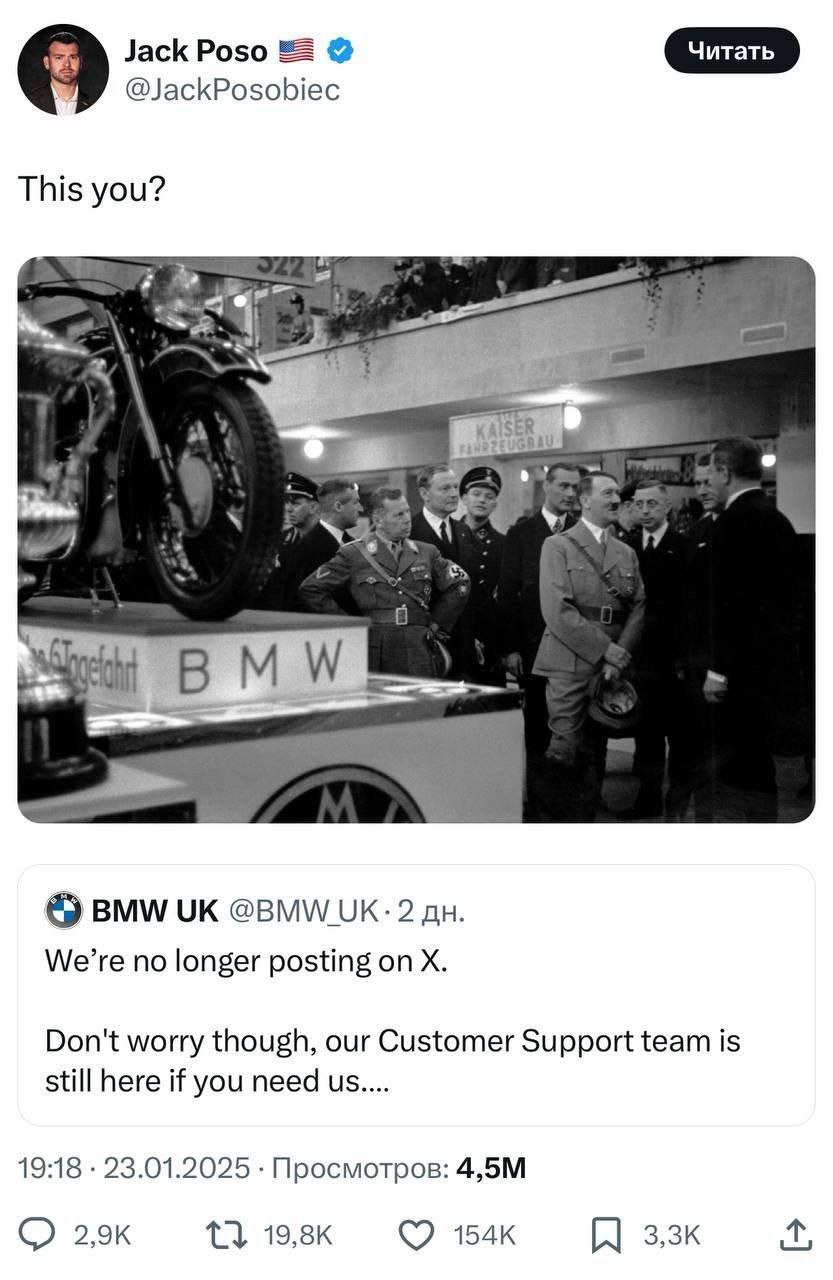Click the BMW UK logo avatar
The width and height of the screenshot is (833, 1280).
tap(64, 910)
